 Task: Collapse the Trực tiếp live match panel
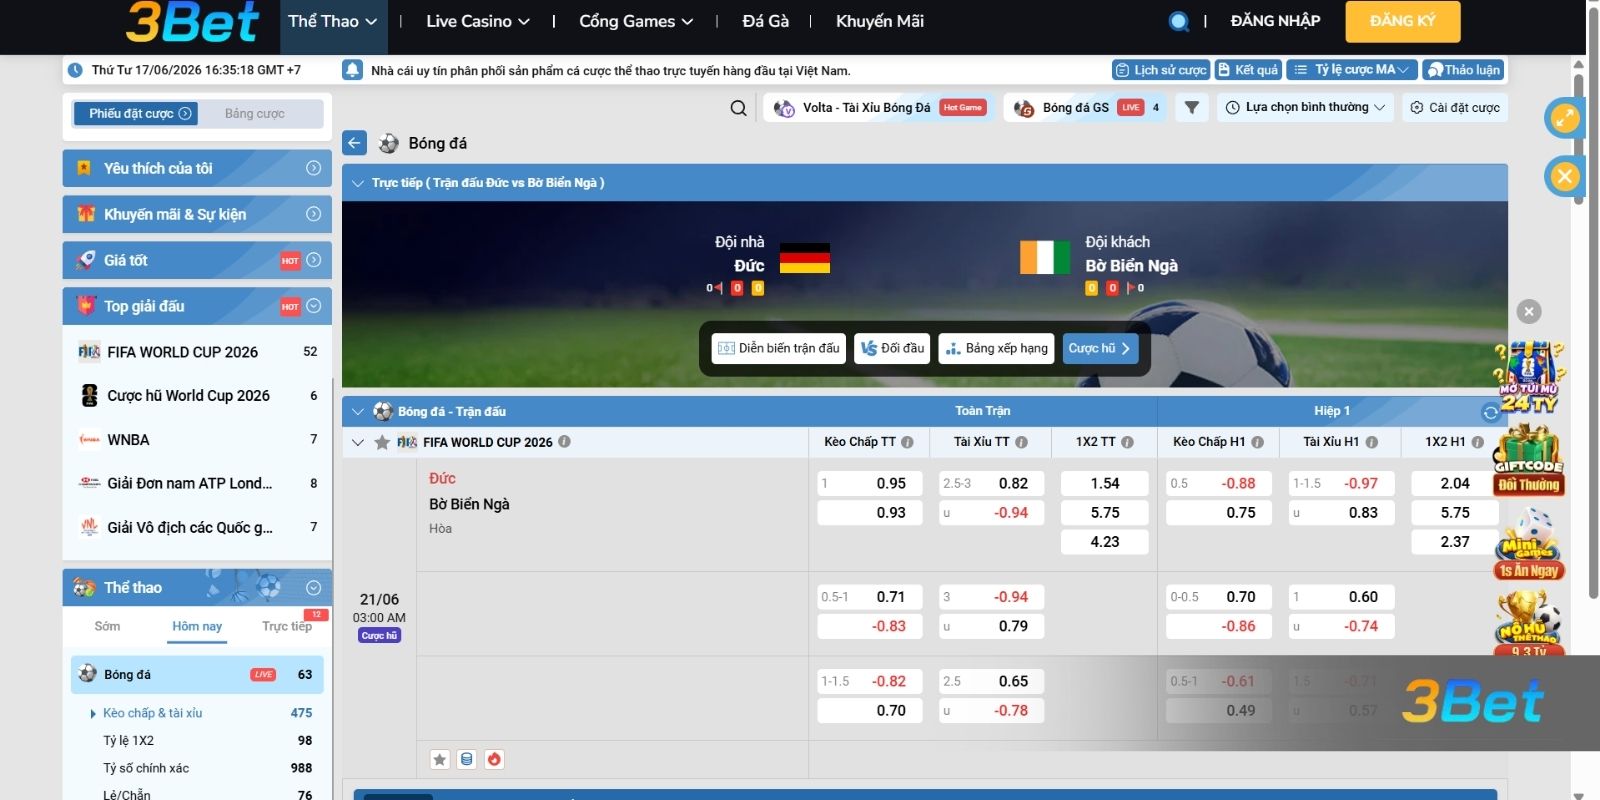[x=357, y=183]
